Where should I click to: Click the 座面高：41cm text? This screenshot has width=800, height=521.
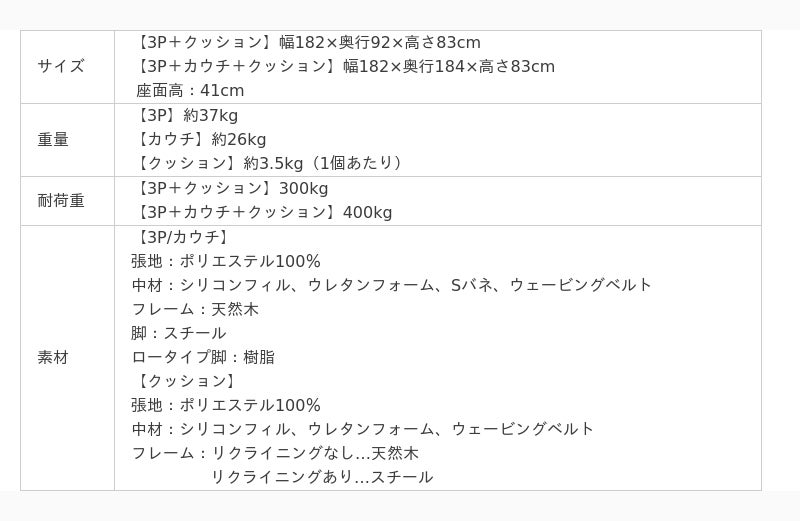pos(190,91)
